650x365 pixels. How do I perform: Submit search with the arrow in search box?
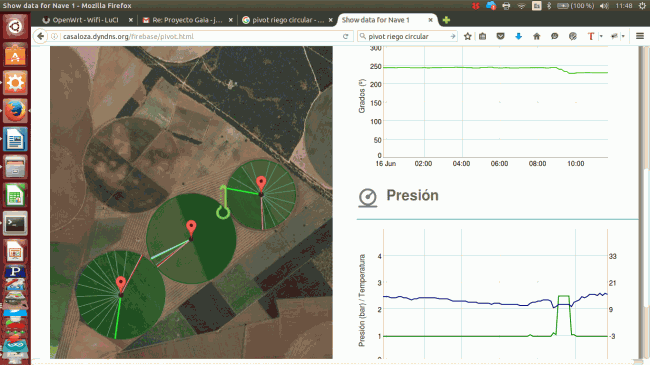click(x=452, y=36)
